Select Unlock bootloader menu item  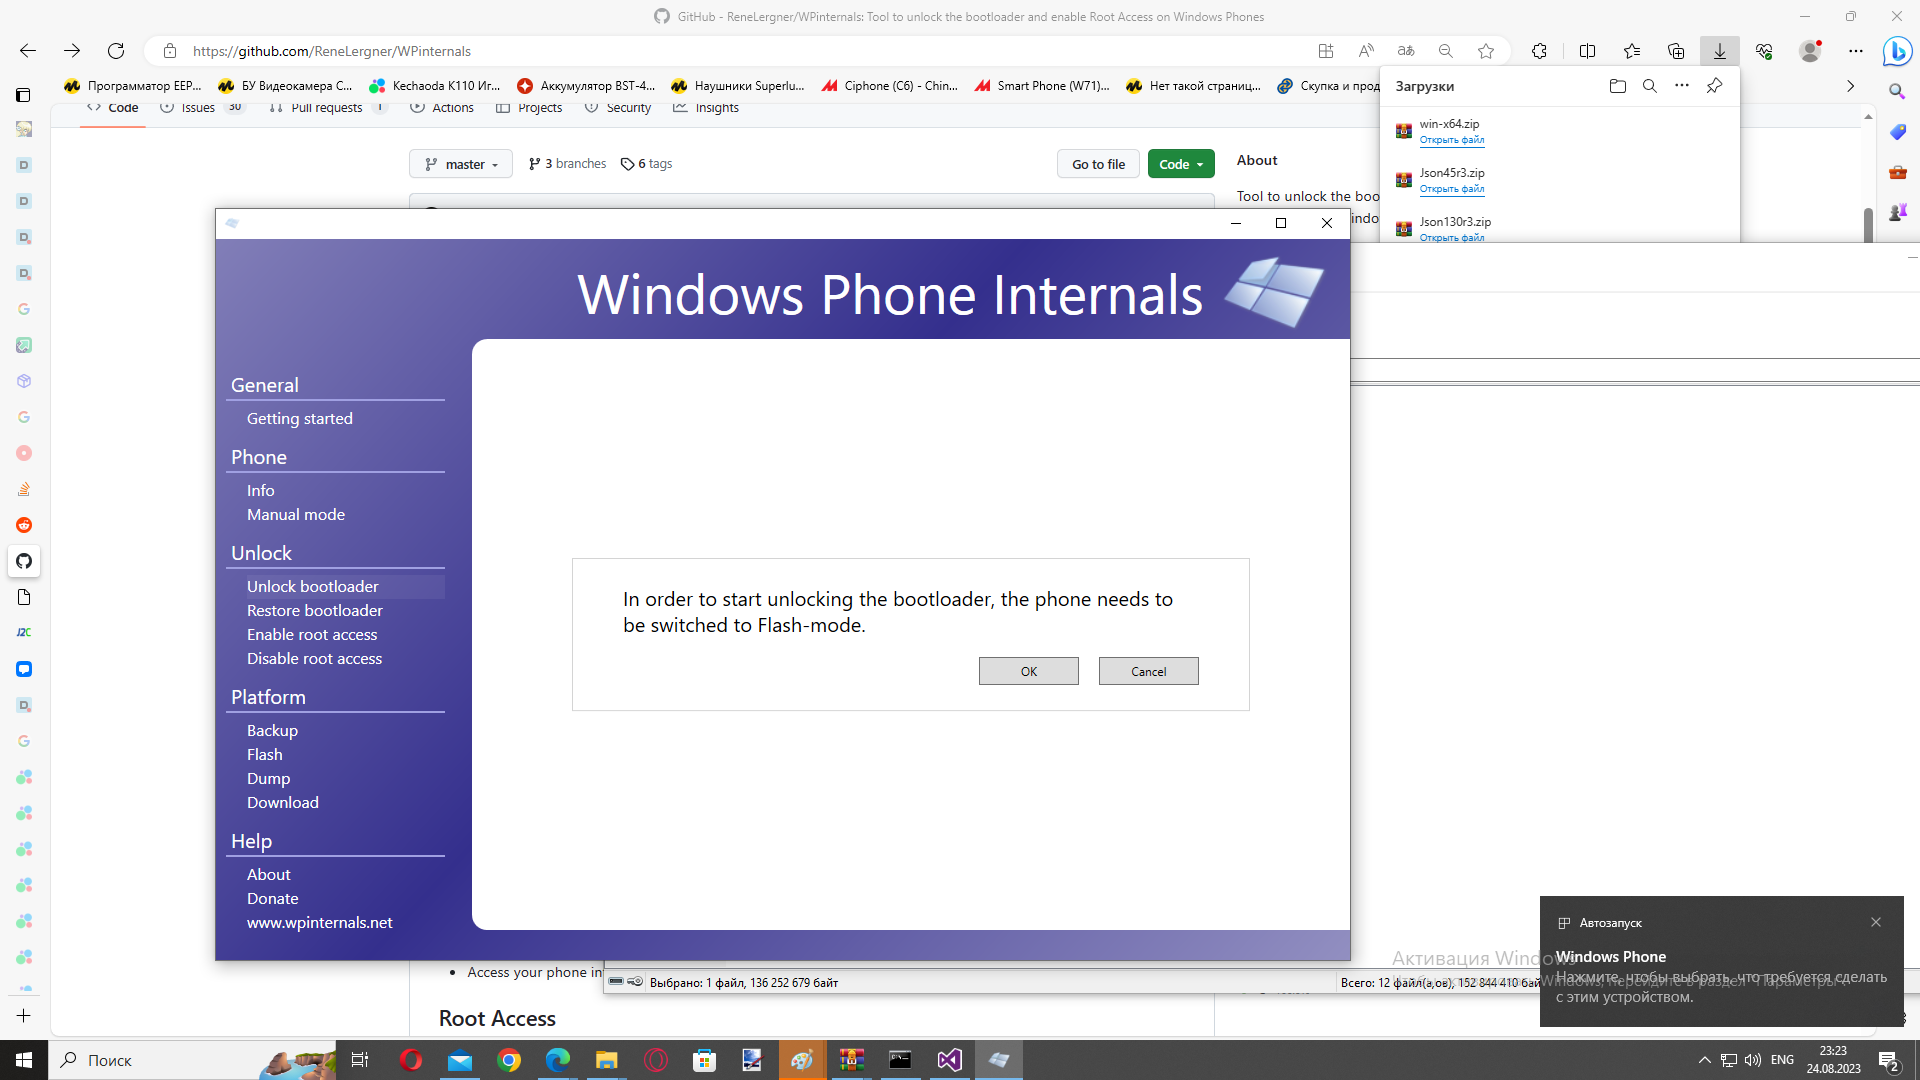(312, 586)
